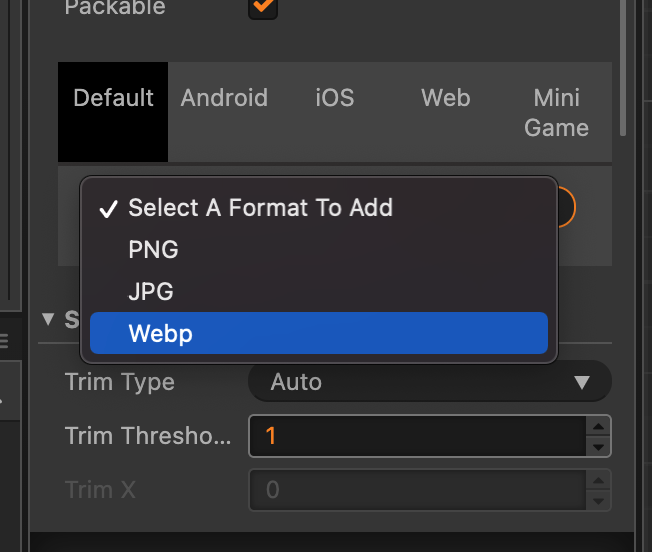Open the Android platform tab
The image size is (652, 552).
(224, 98)
